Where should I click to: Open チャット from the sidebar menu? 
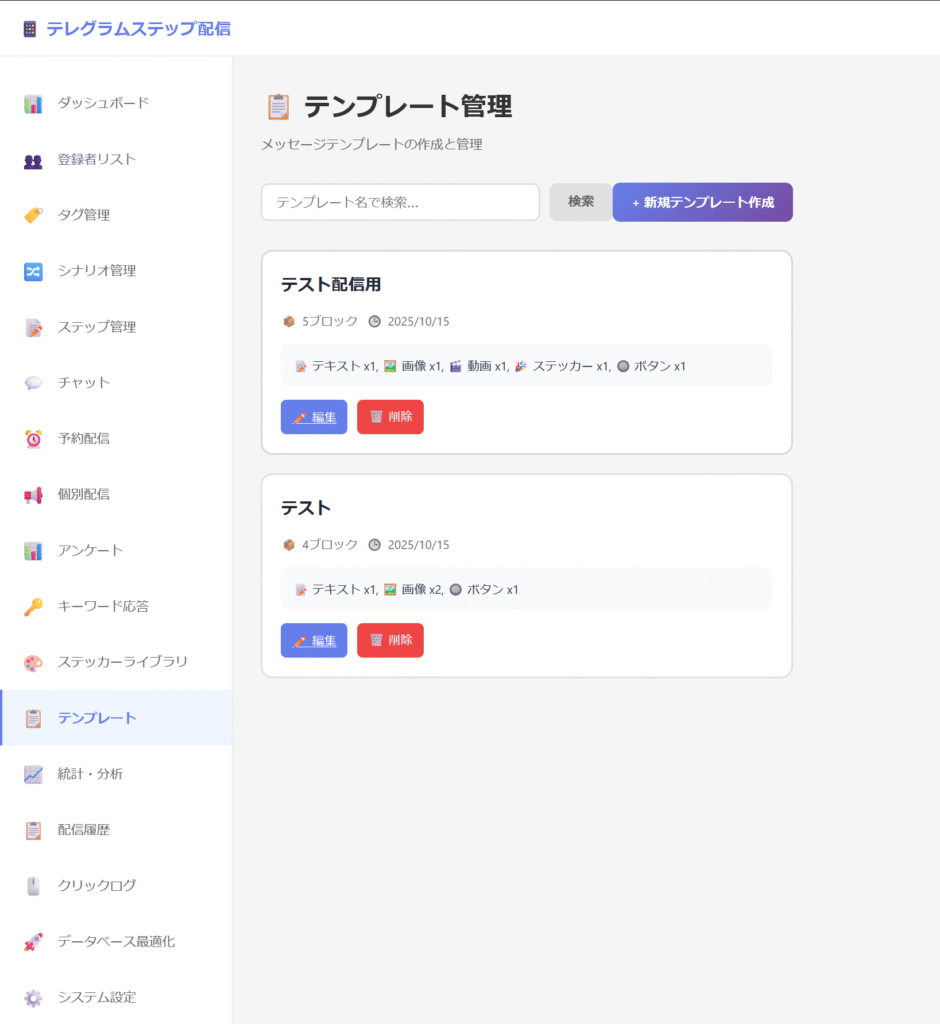point(84,382)
